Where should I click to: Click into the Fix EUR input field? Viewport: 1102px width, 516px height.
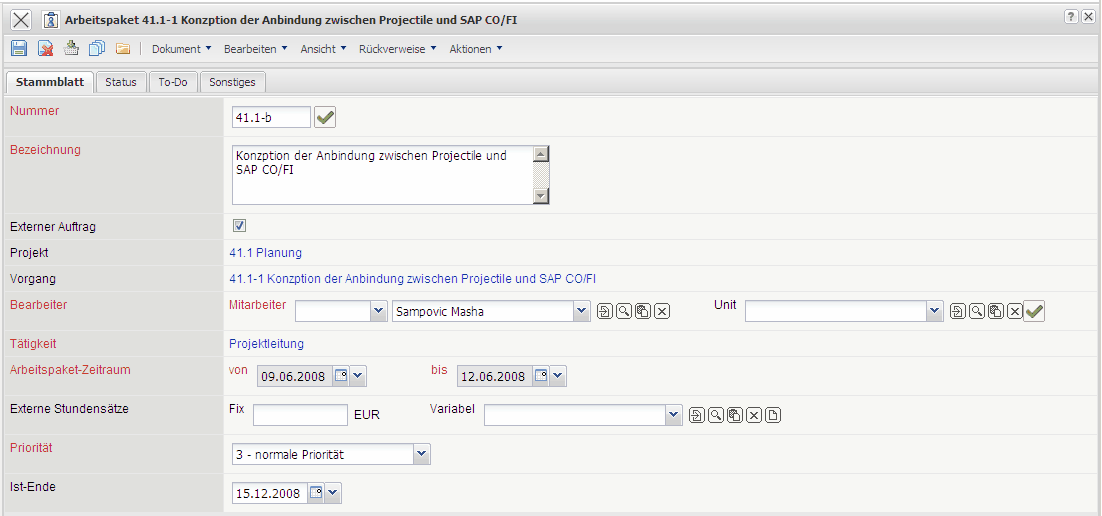click(300, 415)
